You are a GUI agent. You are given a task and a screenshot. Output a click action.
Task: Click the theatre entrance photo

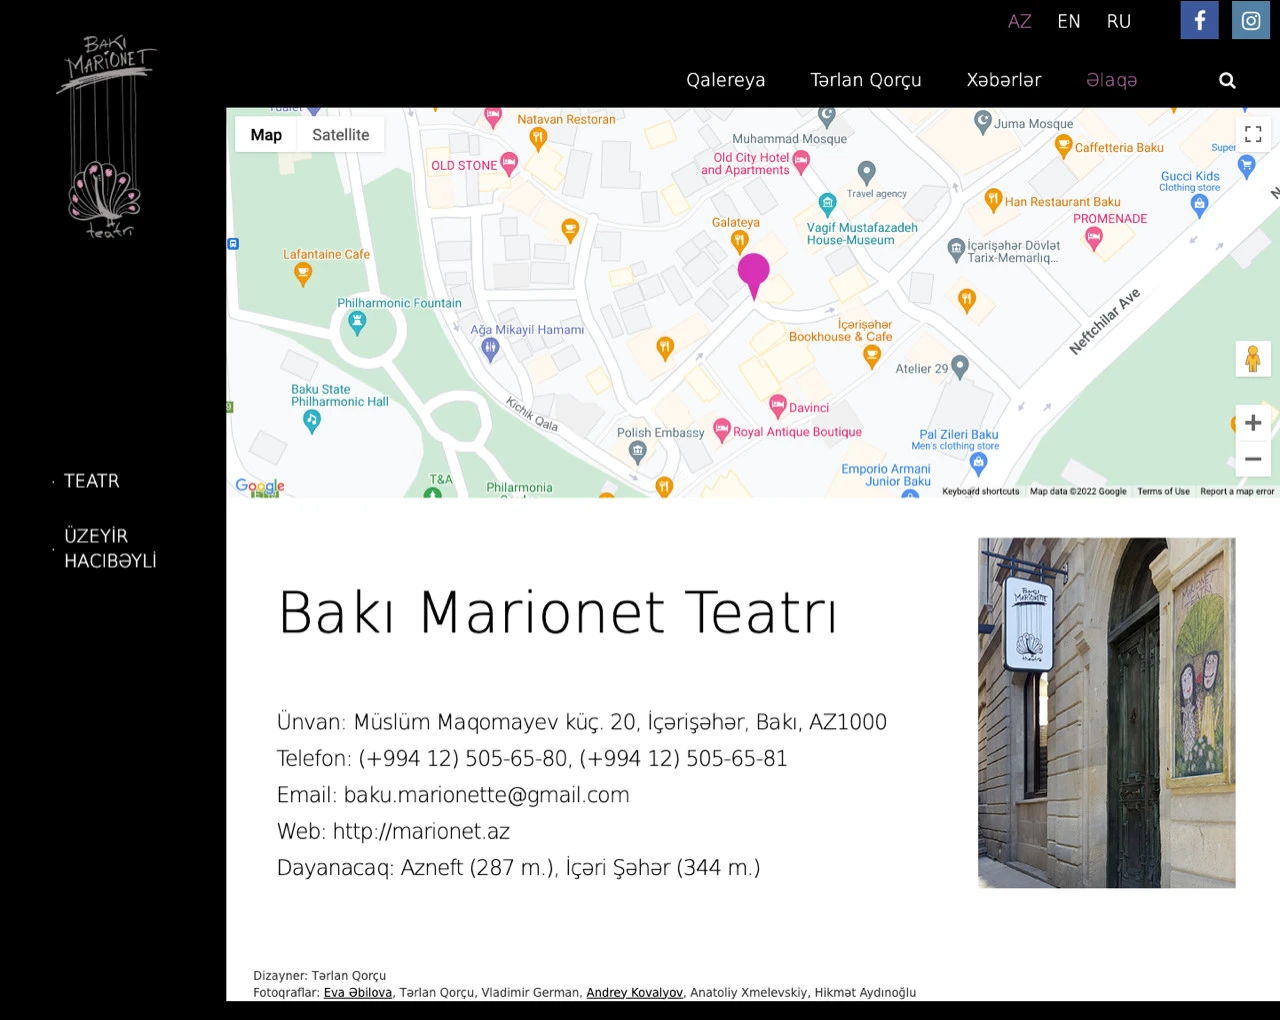(1106, 712)
